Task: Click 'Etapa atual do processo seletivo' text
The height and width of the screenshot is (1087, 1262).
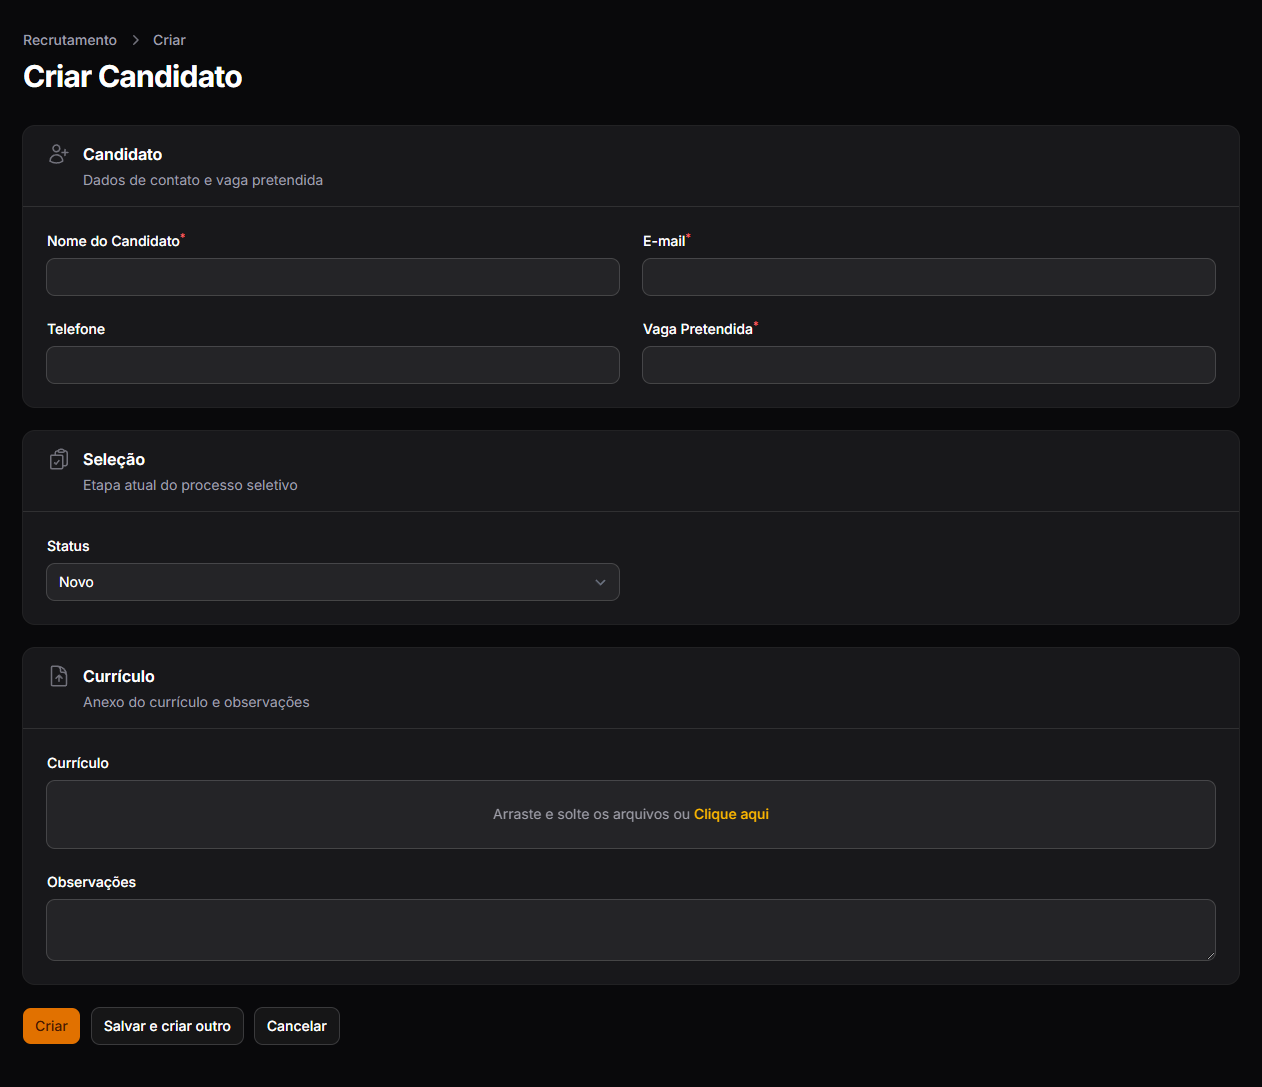Action: (x=190, y=485)
